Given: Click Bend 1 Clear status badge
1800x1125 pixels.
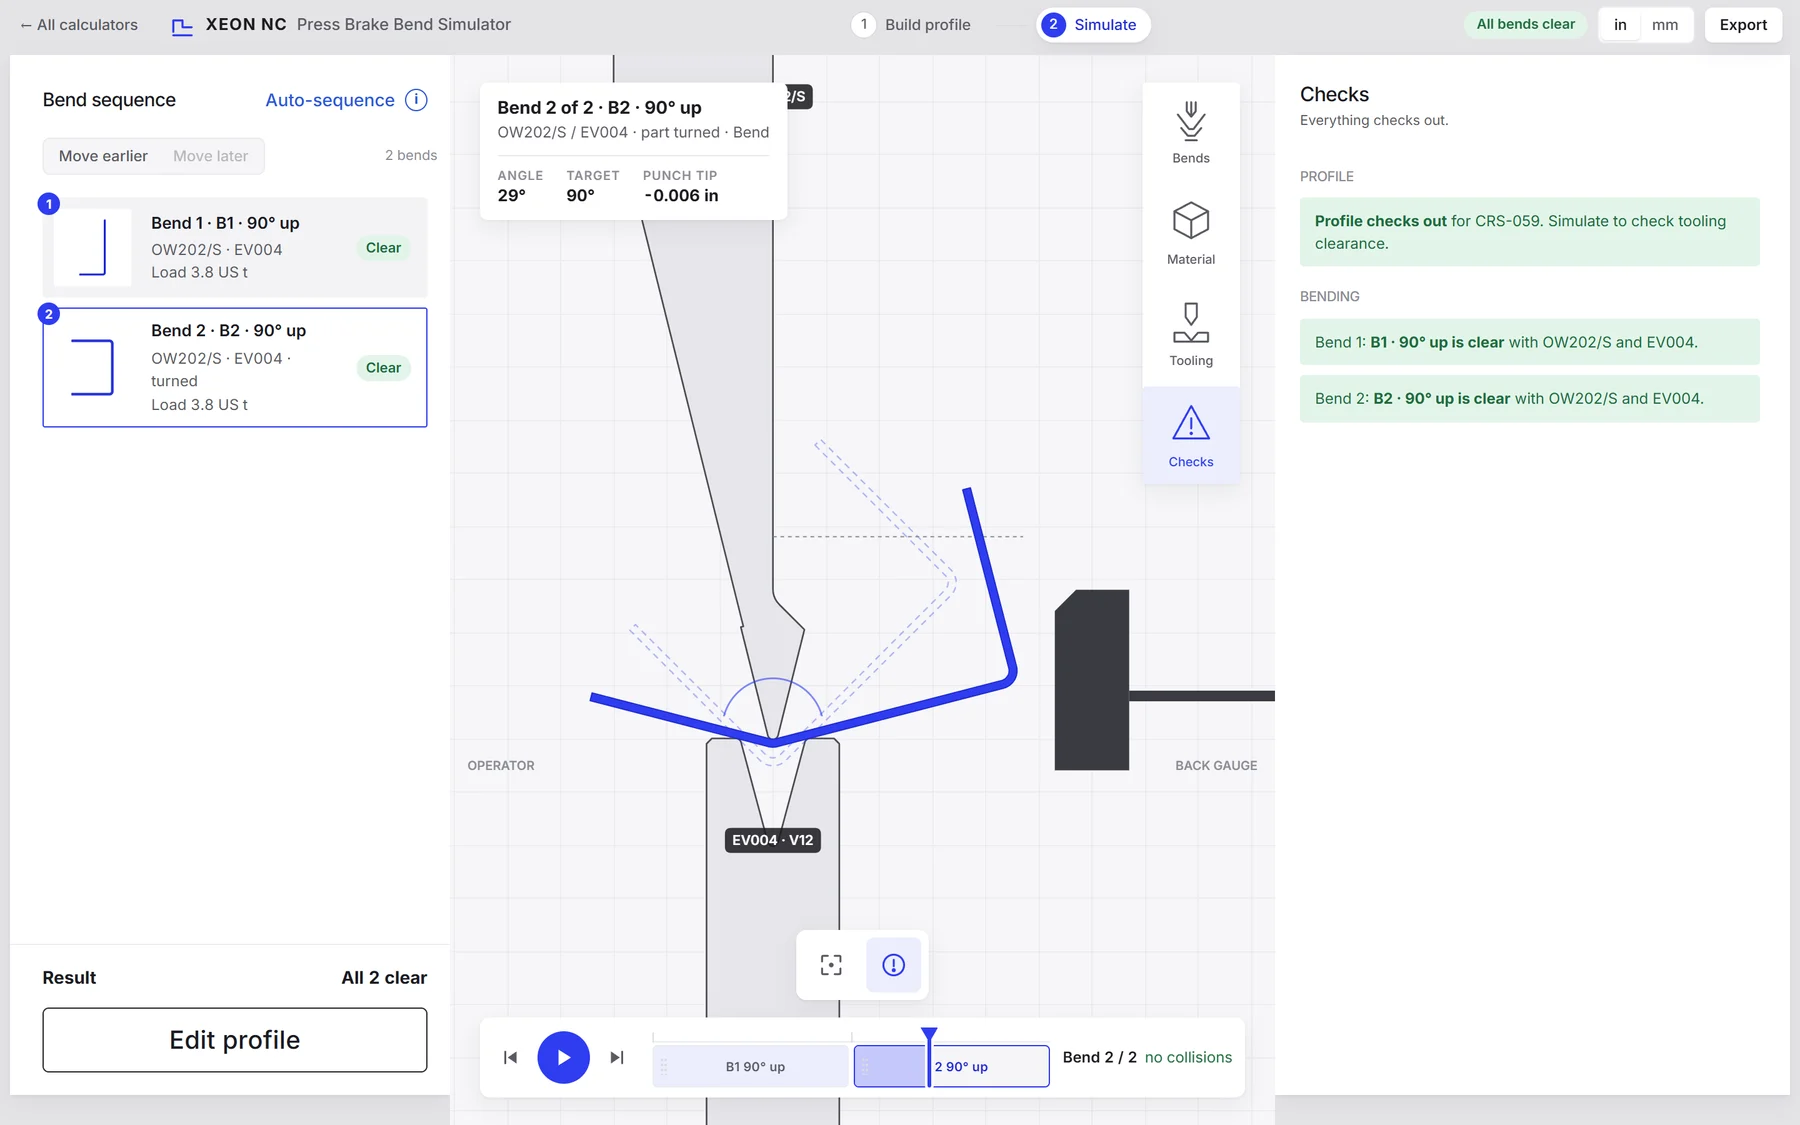Looking at the screenshot, I should (383, 248).
